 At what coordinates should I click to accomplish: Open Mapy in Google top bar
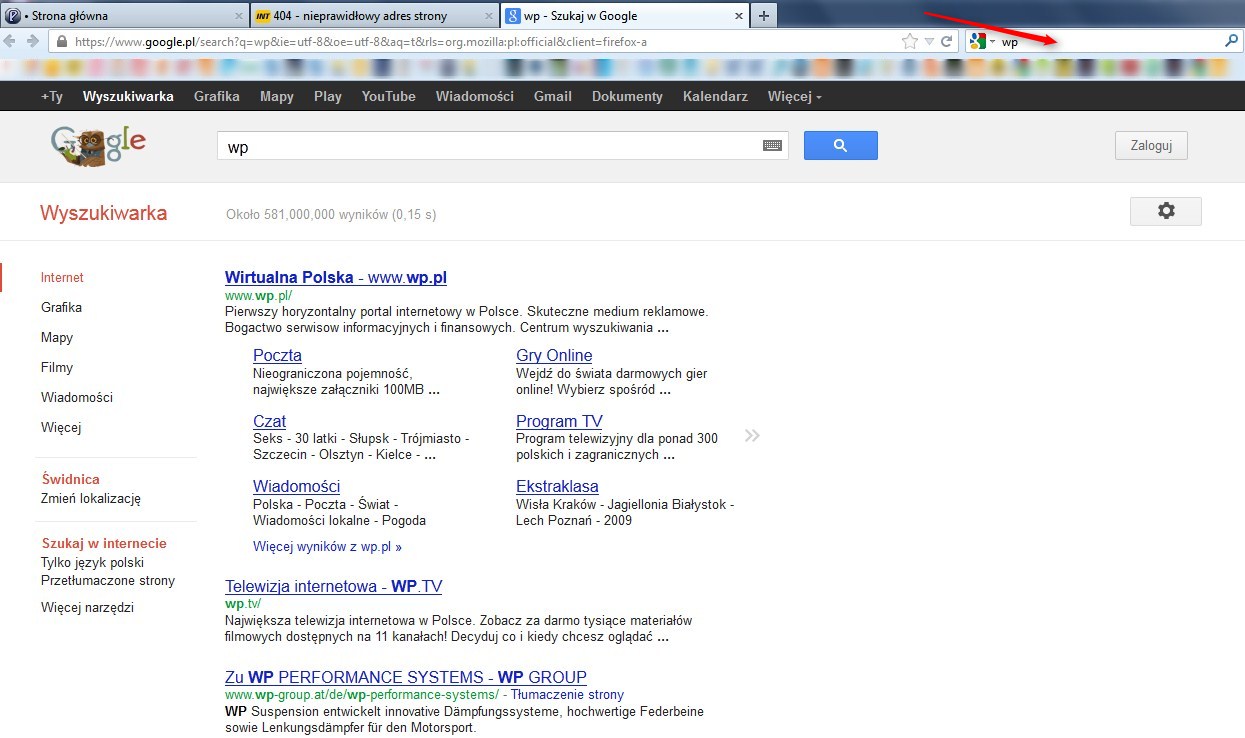point(277,97)
